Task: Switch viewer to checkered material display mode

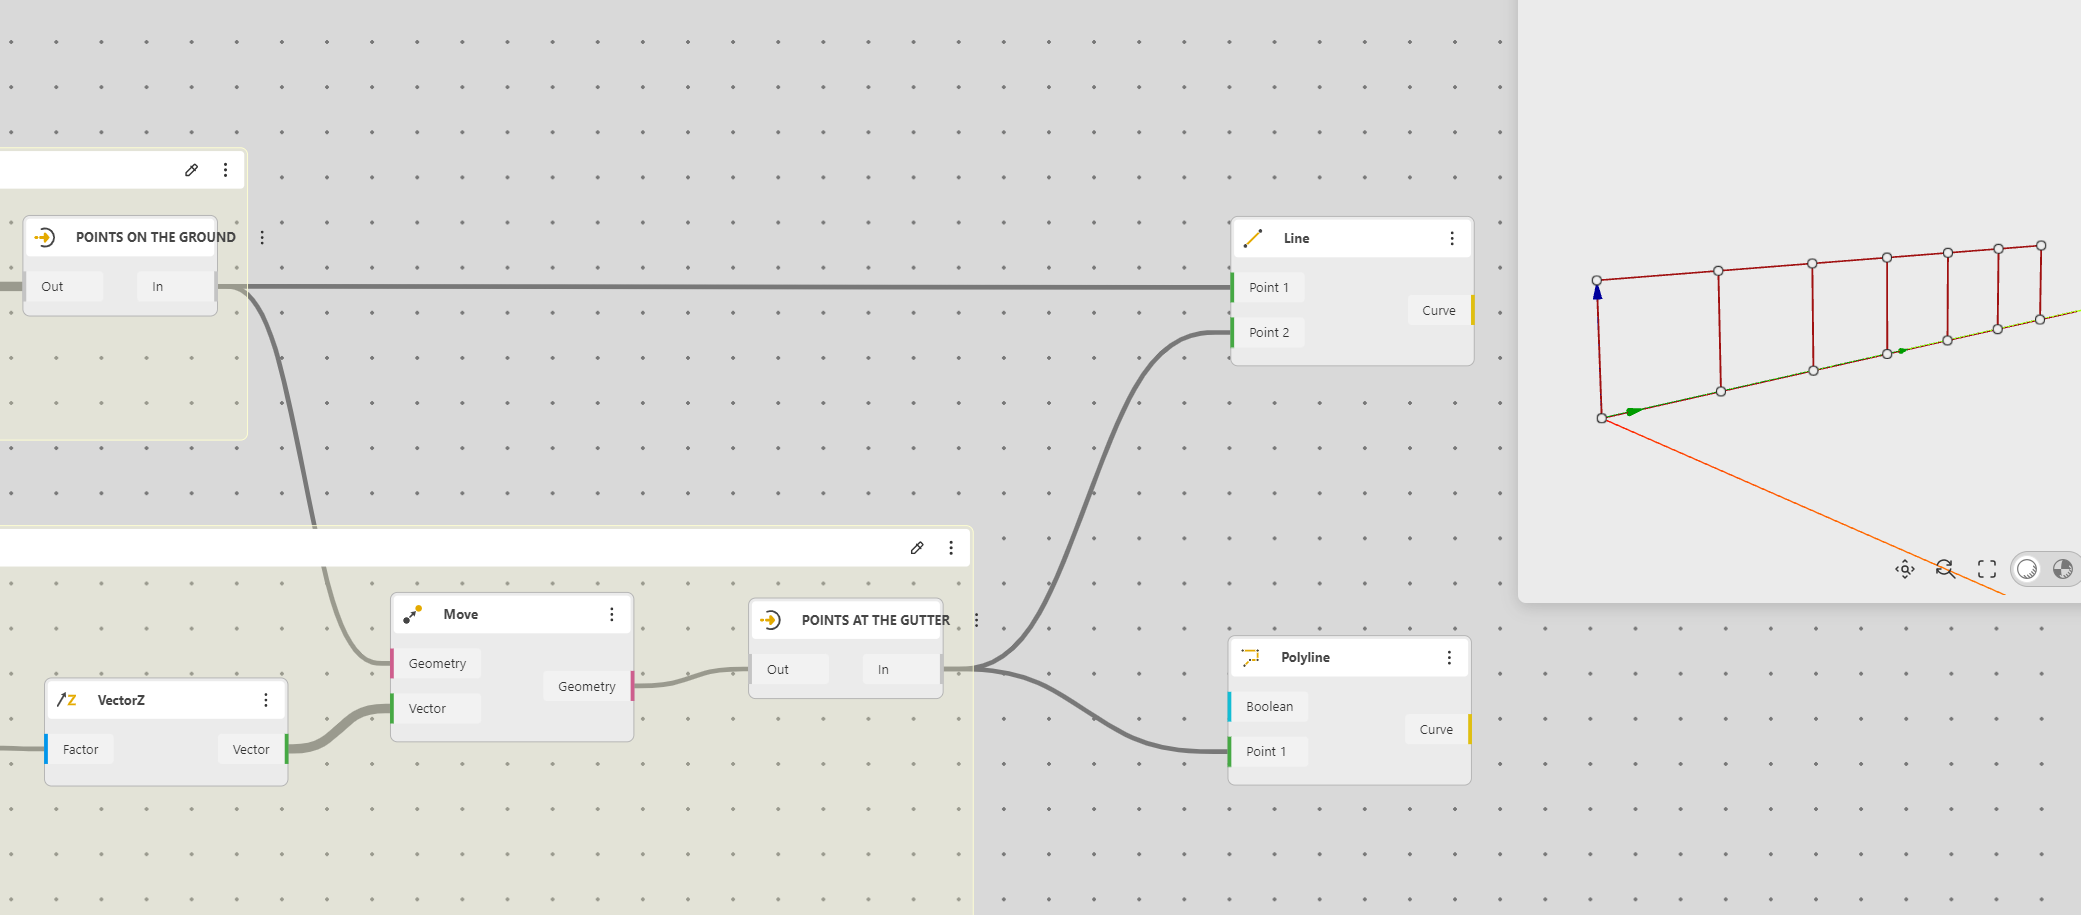Action: click(x=2062, y=569)
